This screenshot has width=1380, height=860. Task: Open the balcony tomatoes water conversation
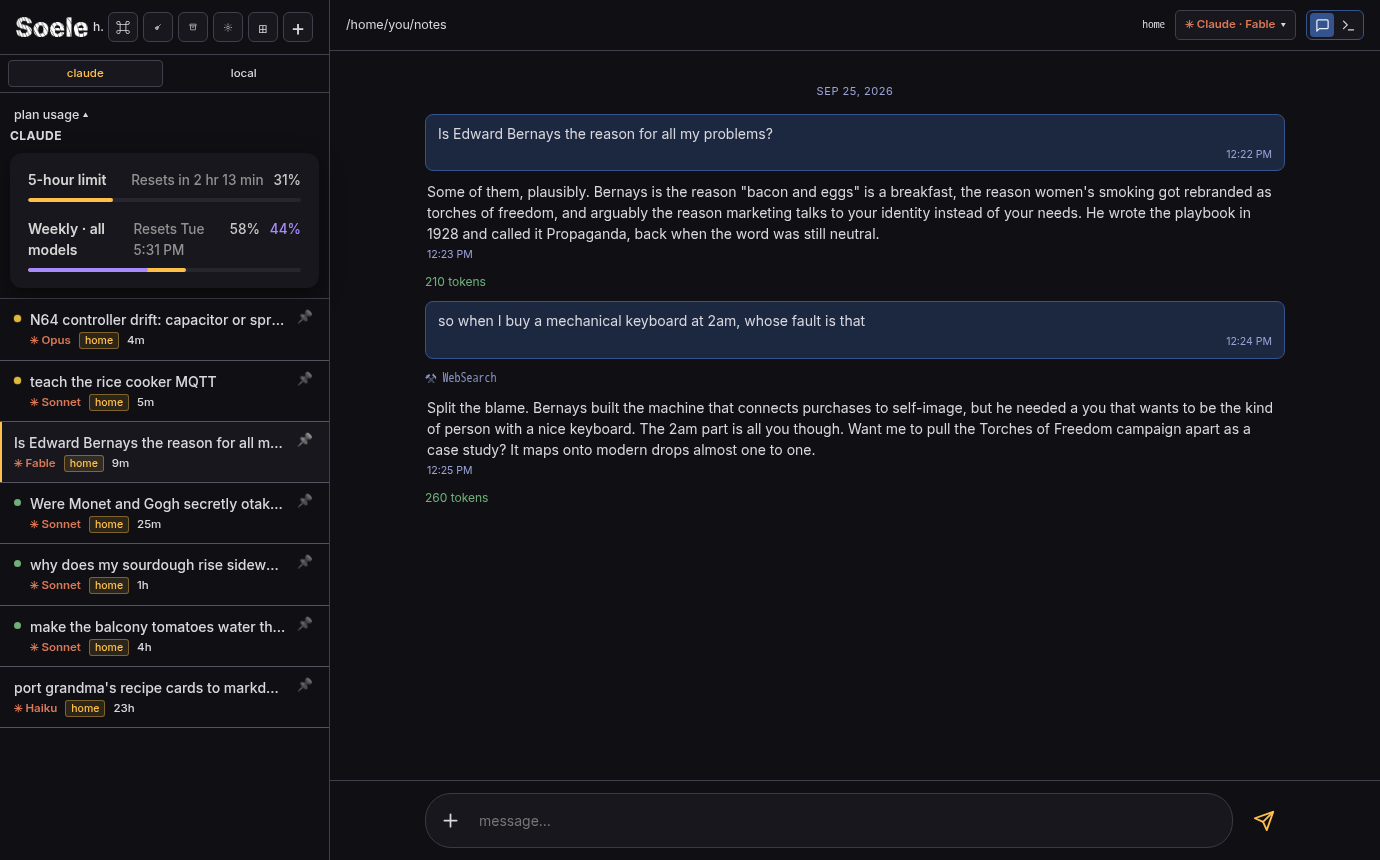(x=164, y=636)
